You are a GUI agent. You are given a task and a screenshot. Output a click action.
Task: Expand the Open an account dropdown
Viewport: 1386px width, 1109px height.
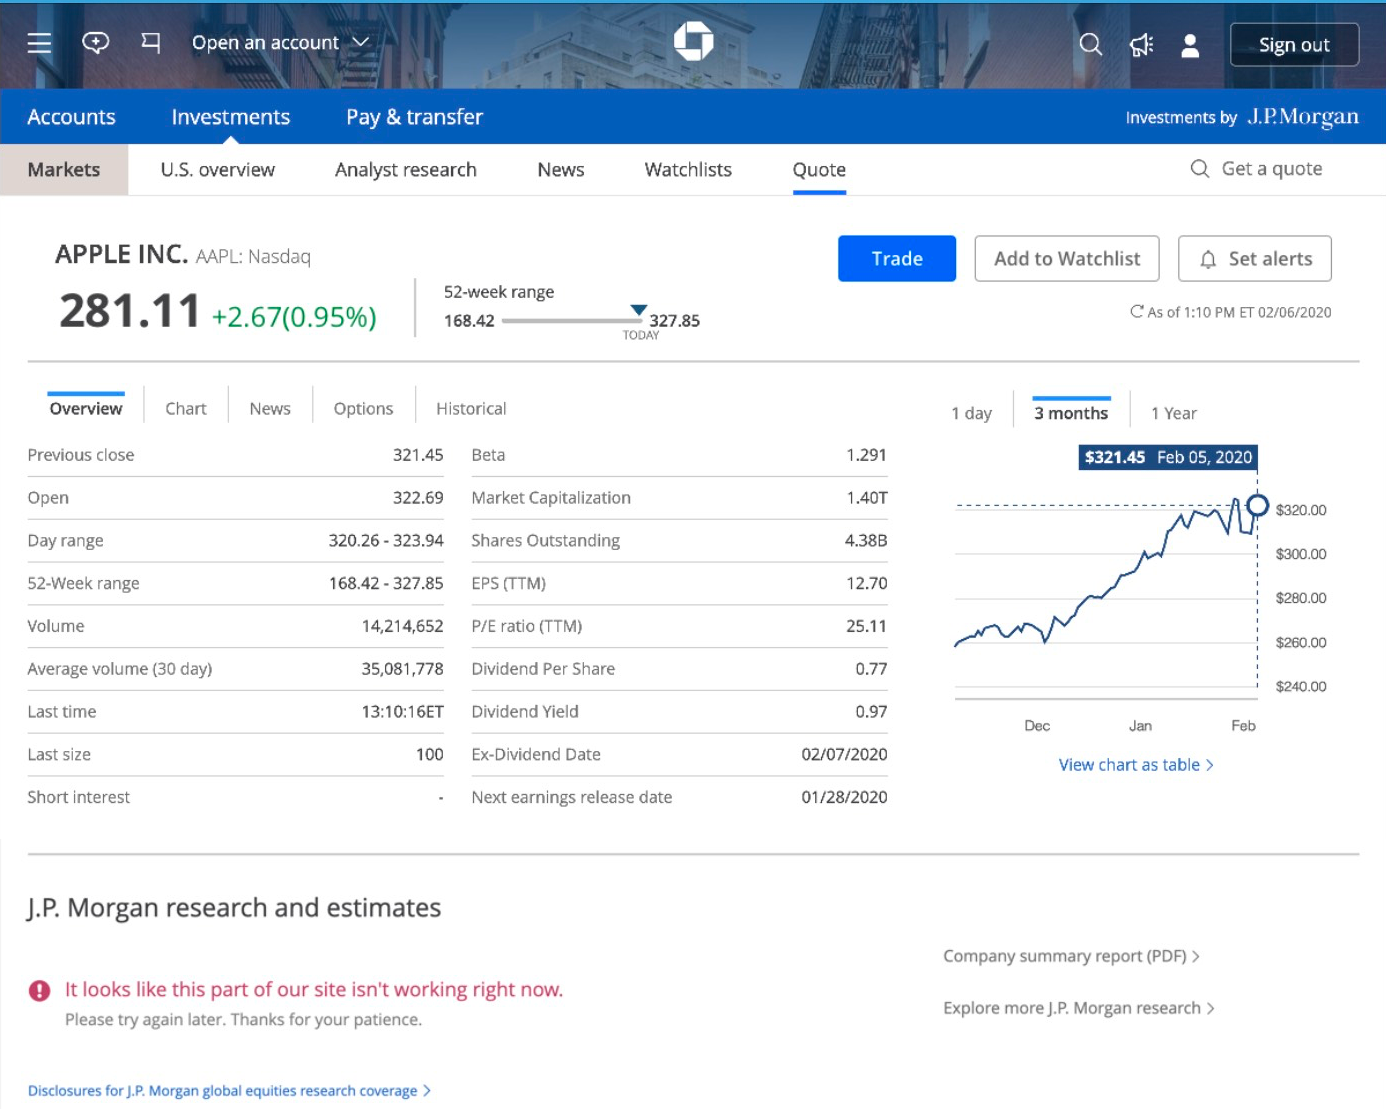(x=281, y=43)
